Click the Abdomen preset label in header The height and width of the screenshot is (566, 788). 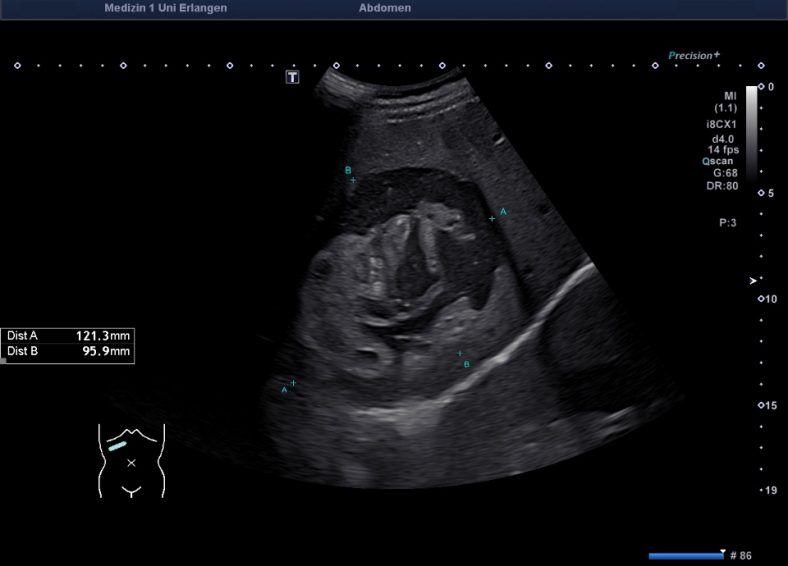pyautogui.click(x=384, y=8)
